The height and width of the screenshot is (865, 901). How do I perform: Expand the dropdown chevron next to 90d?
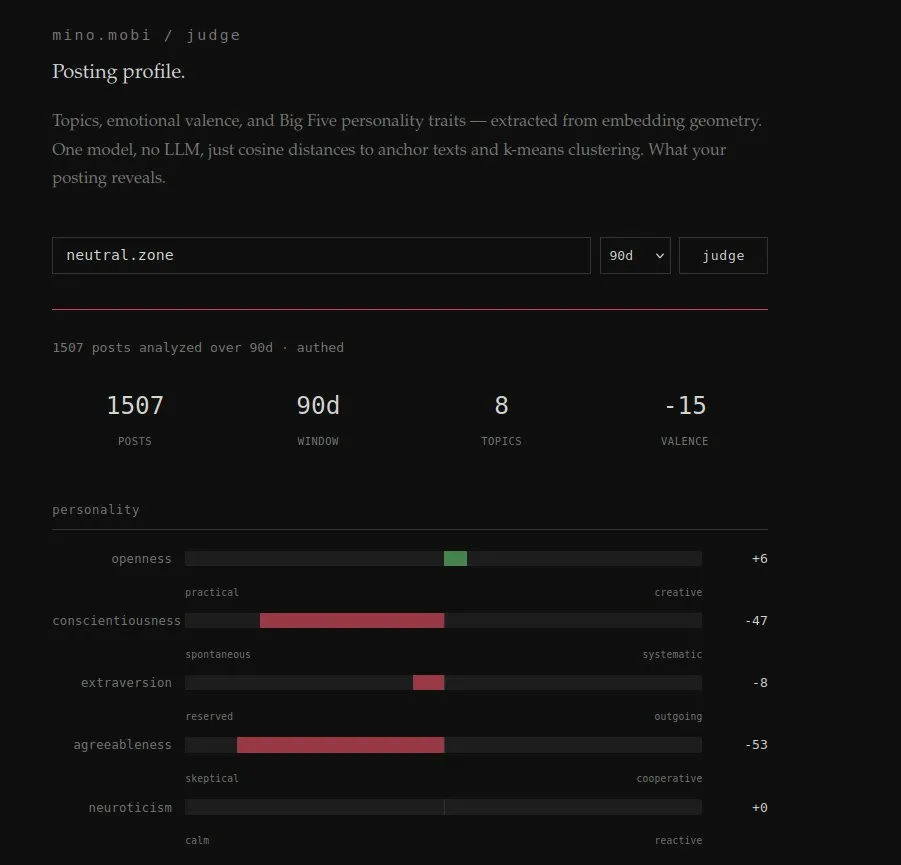coord(660,255)
